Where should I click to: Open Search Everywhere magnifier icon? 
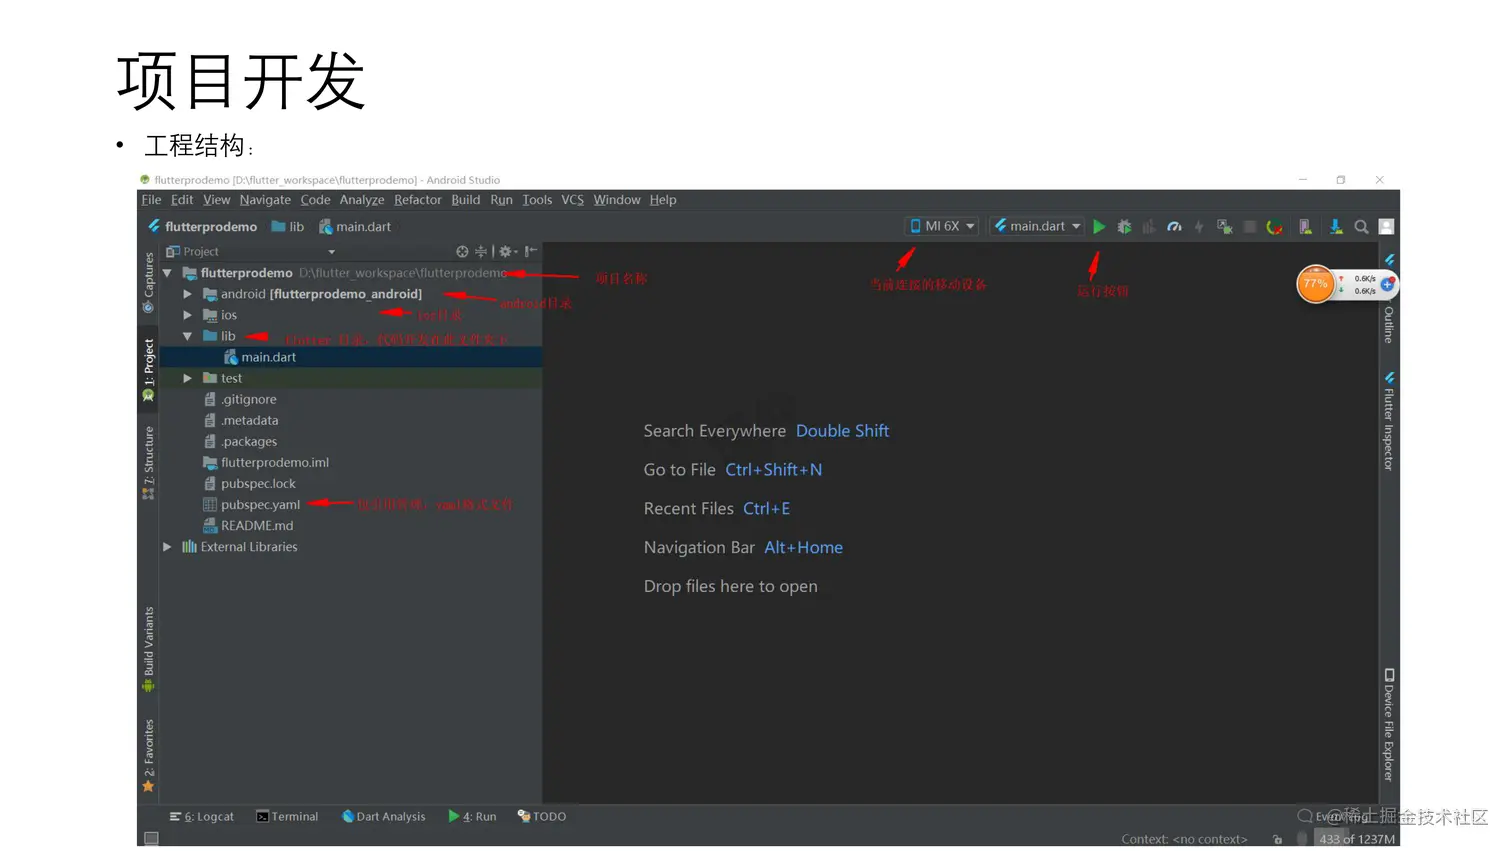(1361, 226)
